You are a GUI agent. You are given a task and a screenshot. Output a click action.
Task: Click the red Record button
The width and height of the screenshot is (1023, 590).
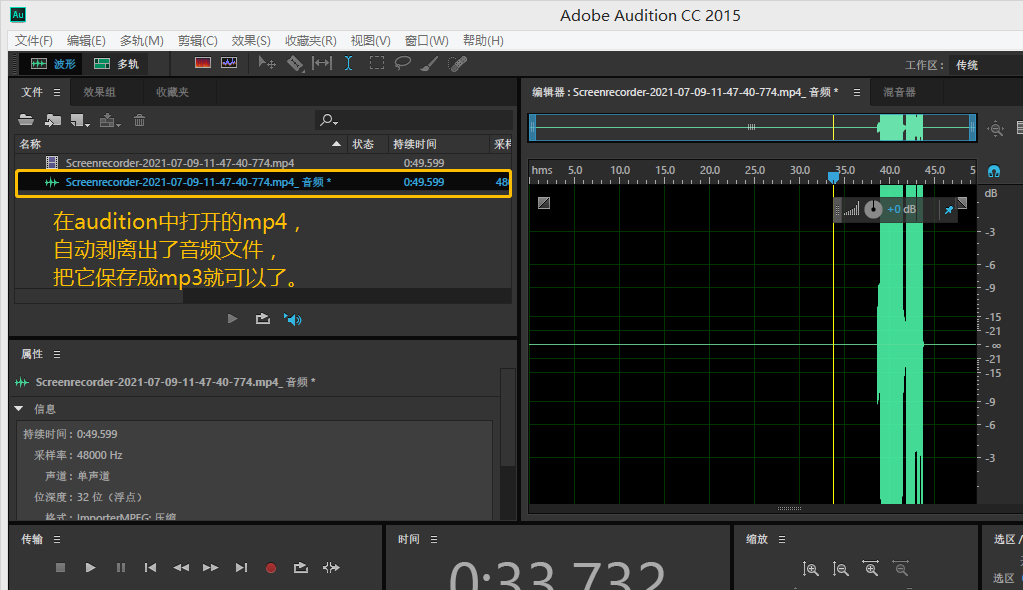coord(271,568)
